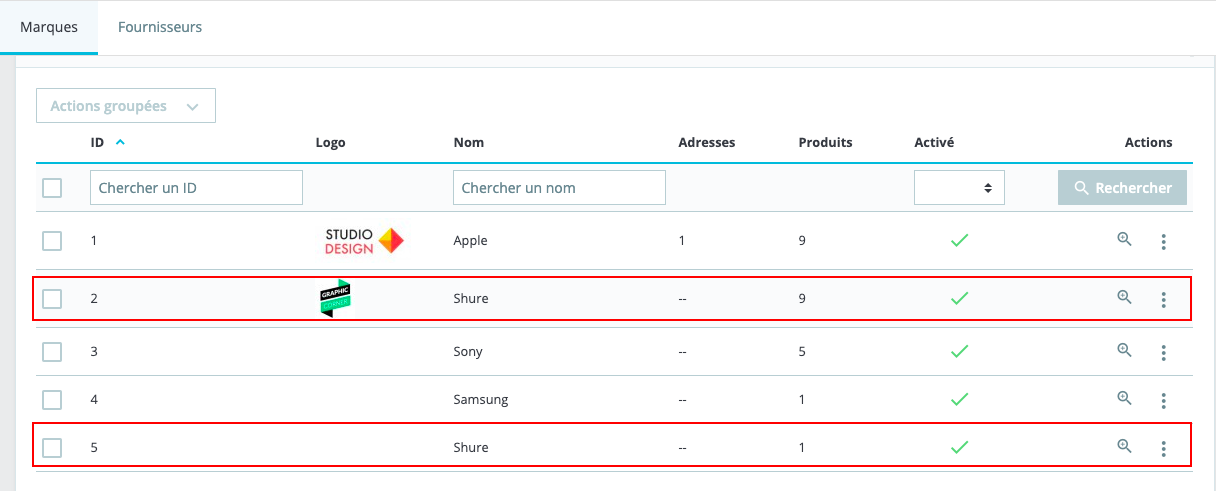Click Shure name in ID 5 row
1216x491 pixels.
[471, 447]
